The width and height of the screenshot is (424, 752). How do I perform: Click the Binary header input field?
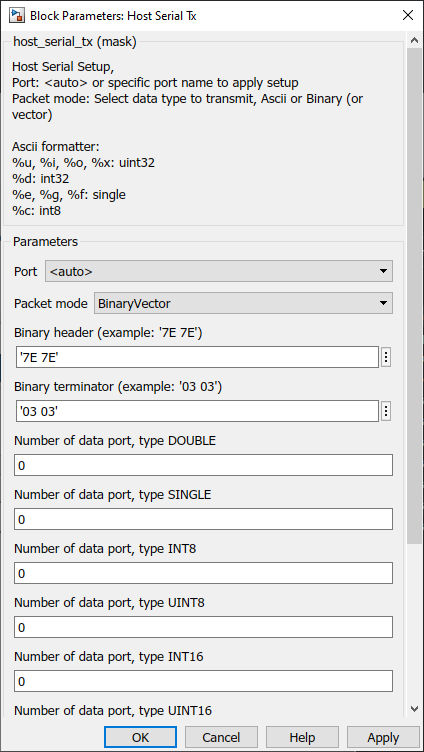[x=197, y=357]
